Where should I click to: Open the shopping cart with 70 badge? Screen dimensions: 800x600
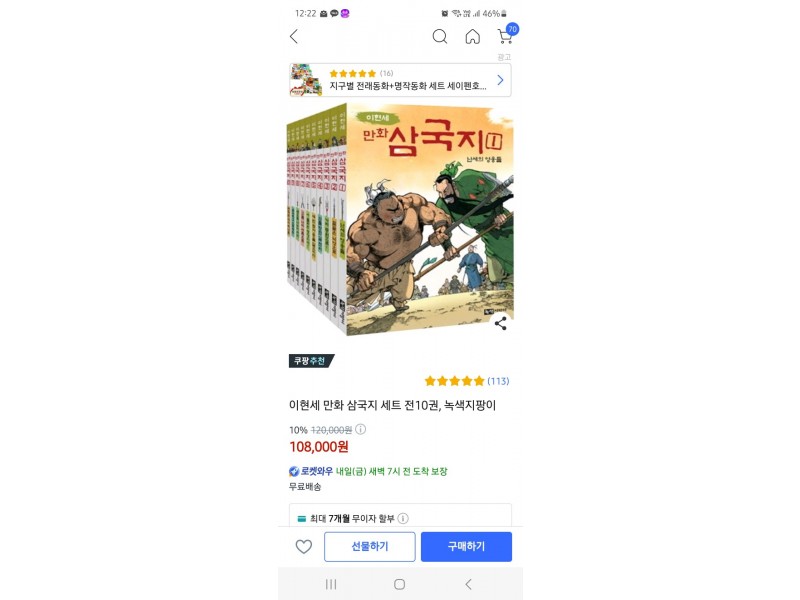point(507,35)
